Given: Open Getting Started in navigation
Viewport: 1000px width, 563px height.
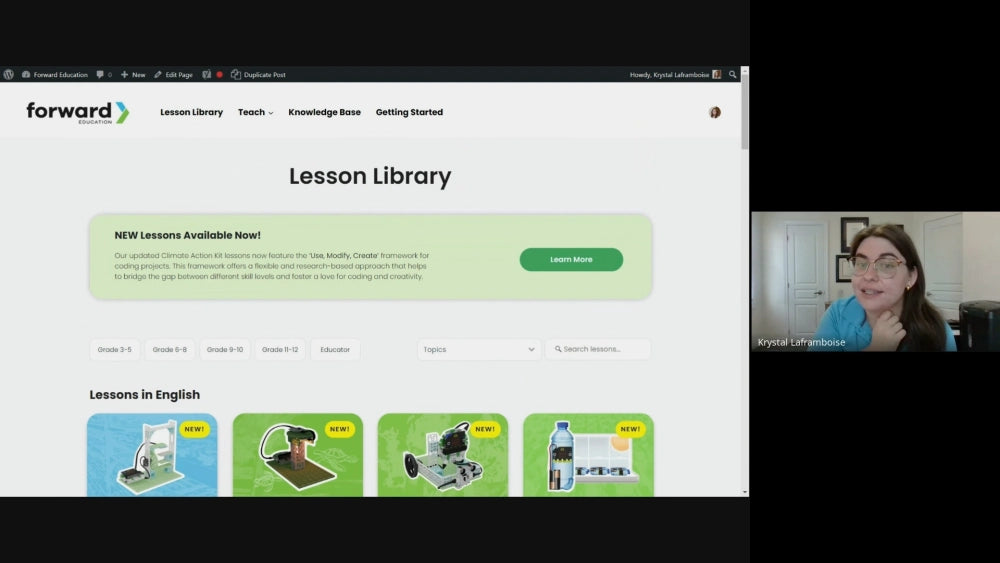Looking at the screenshot, I should tap(409, 113).
